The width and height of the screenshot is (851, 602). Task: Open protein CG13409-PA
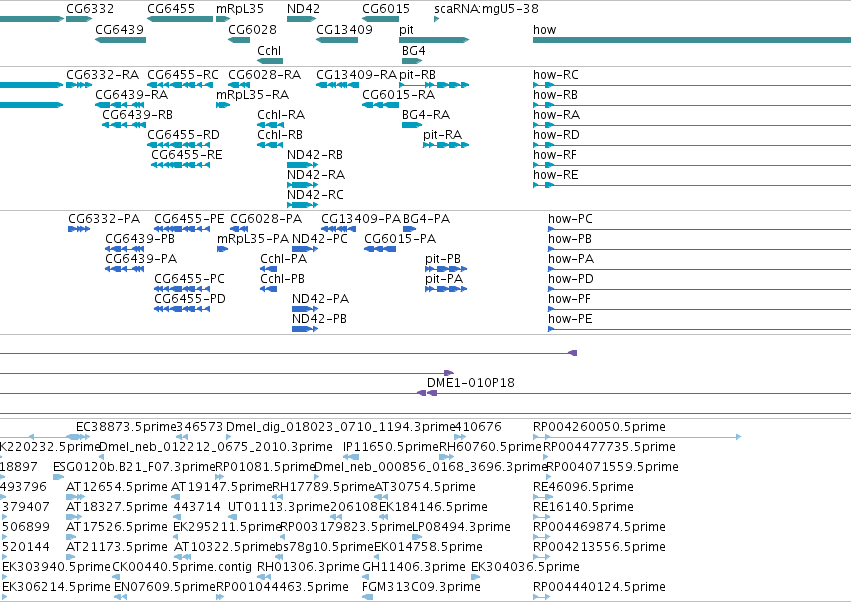coord(361,219)
